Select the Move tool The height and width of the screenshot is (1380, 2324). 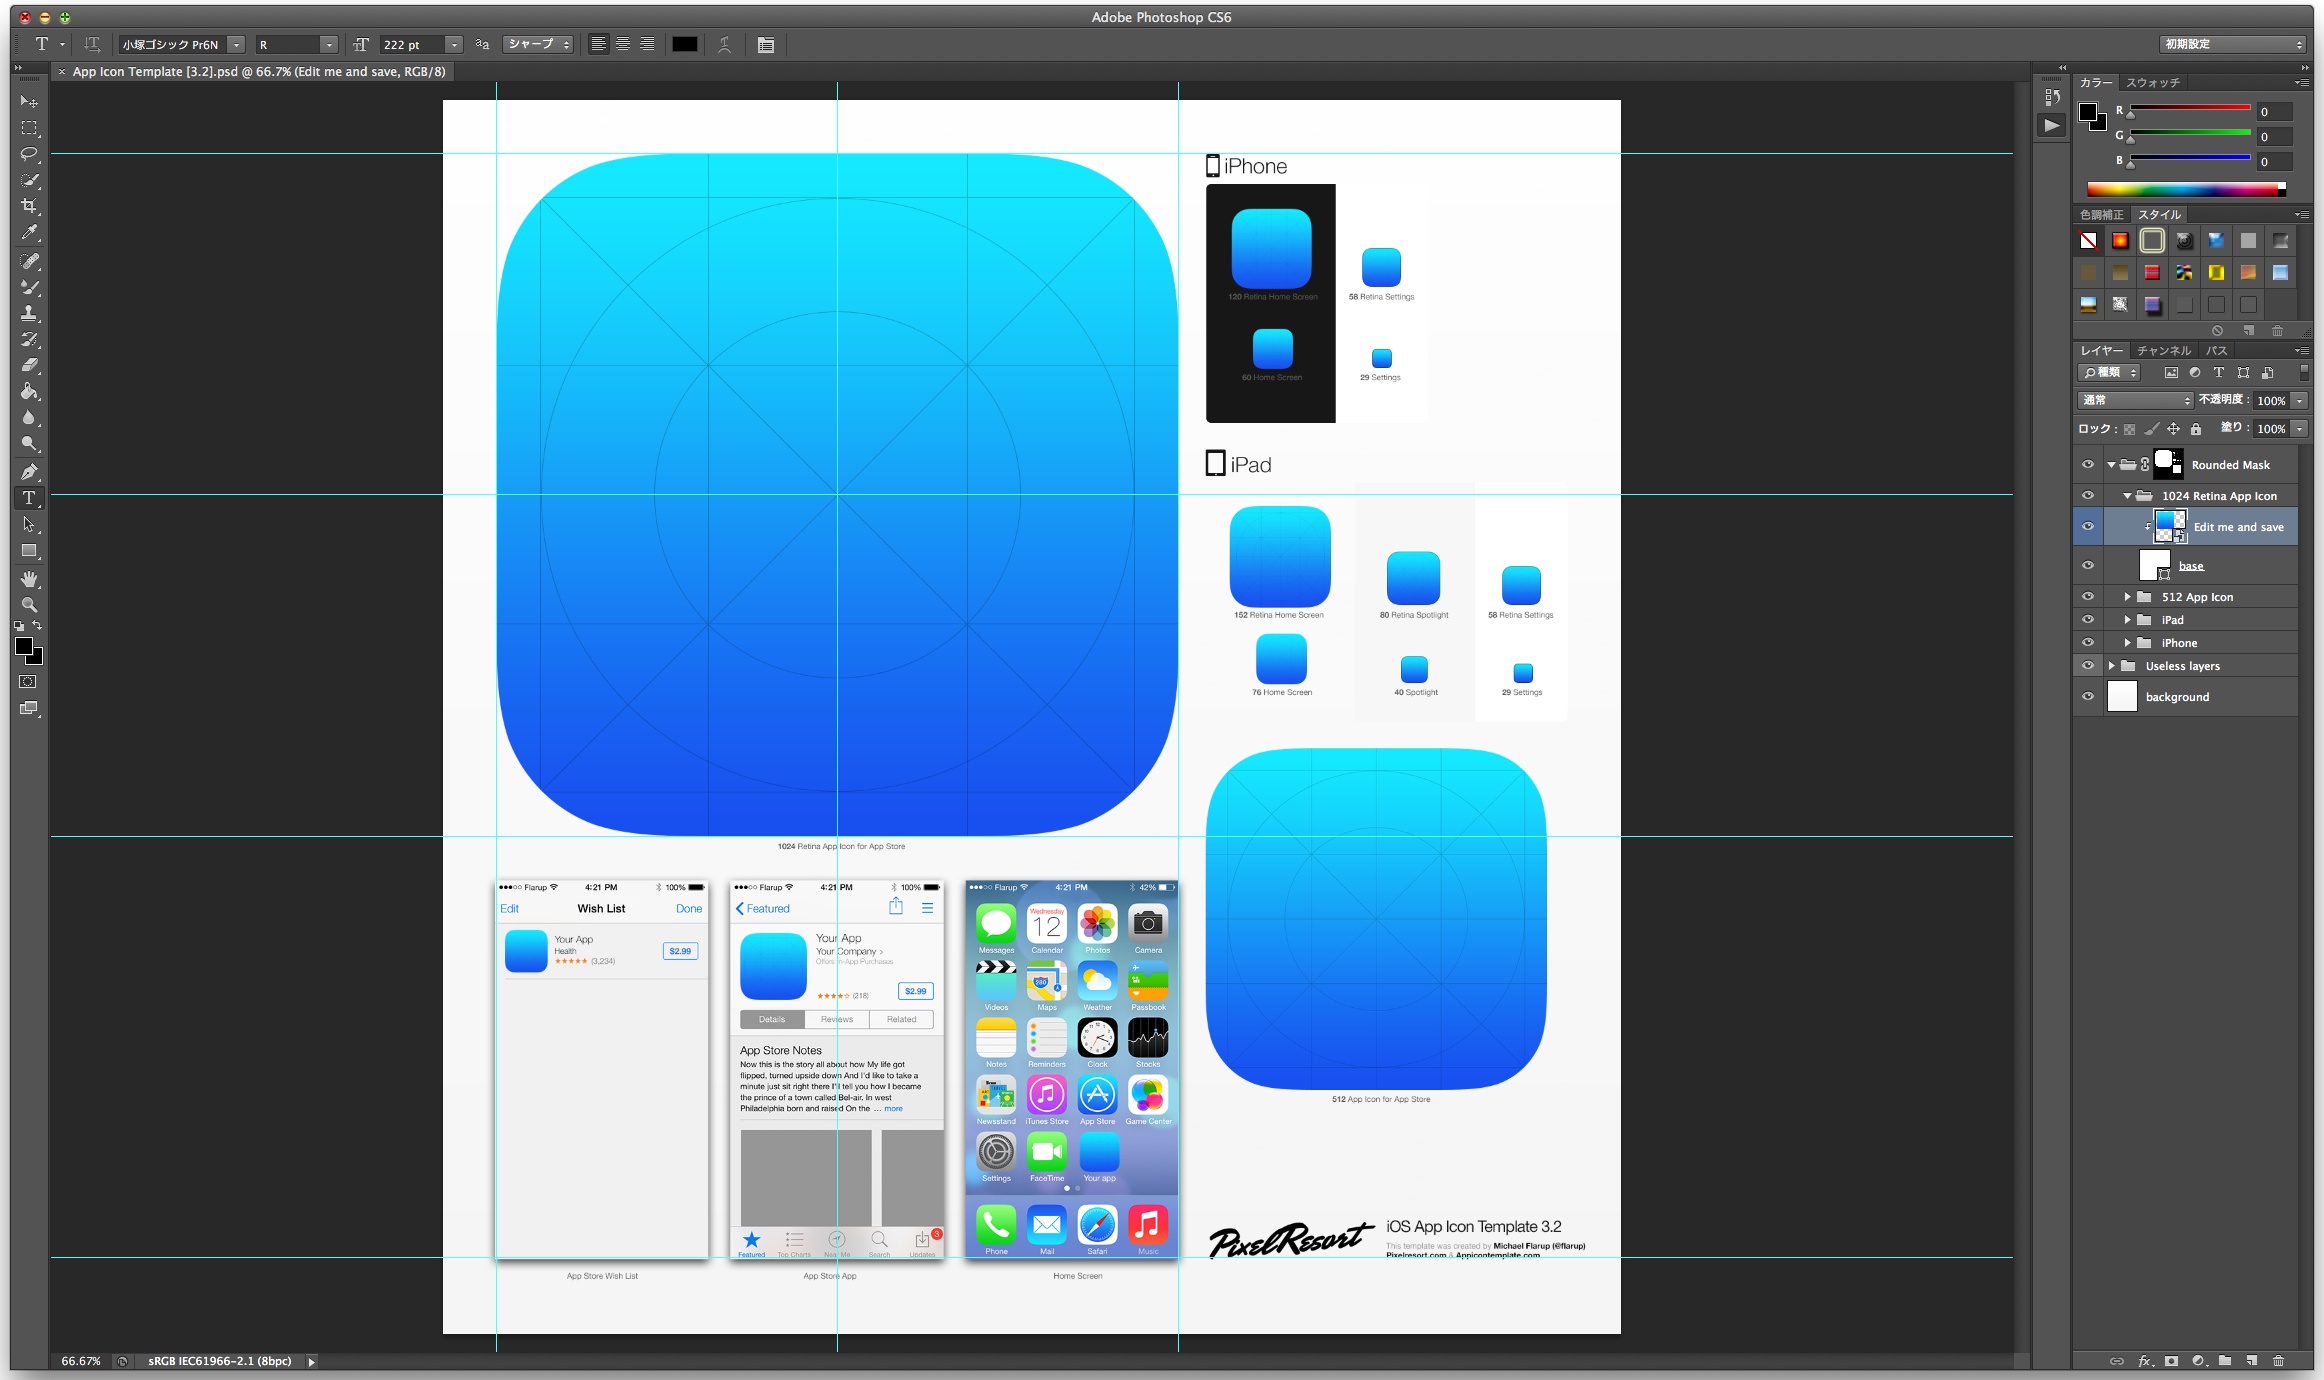pos(29,102)
